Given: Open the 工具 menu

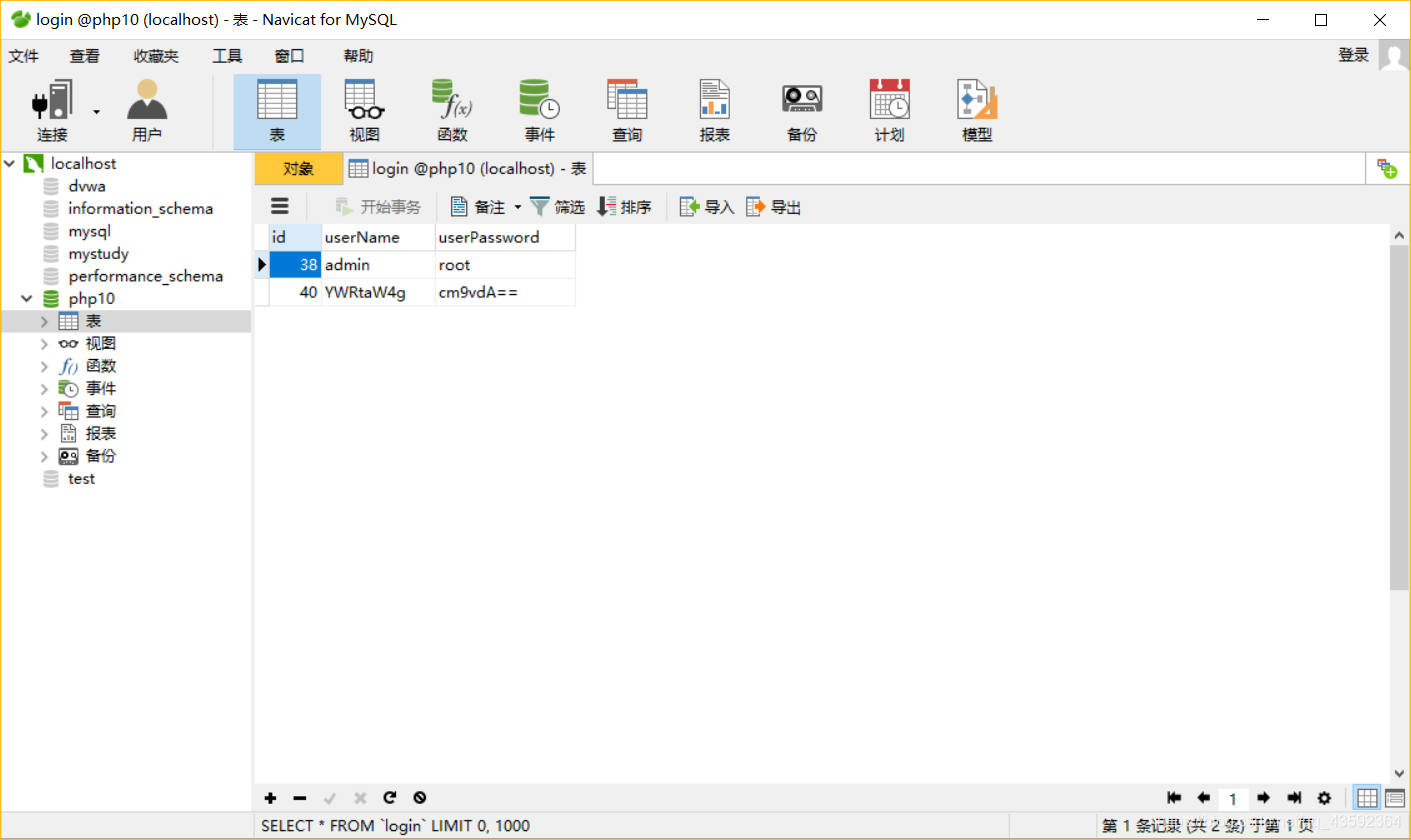Looking at the screenshot, I should [x=226, y=56].
